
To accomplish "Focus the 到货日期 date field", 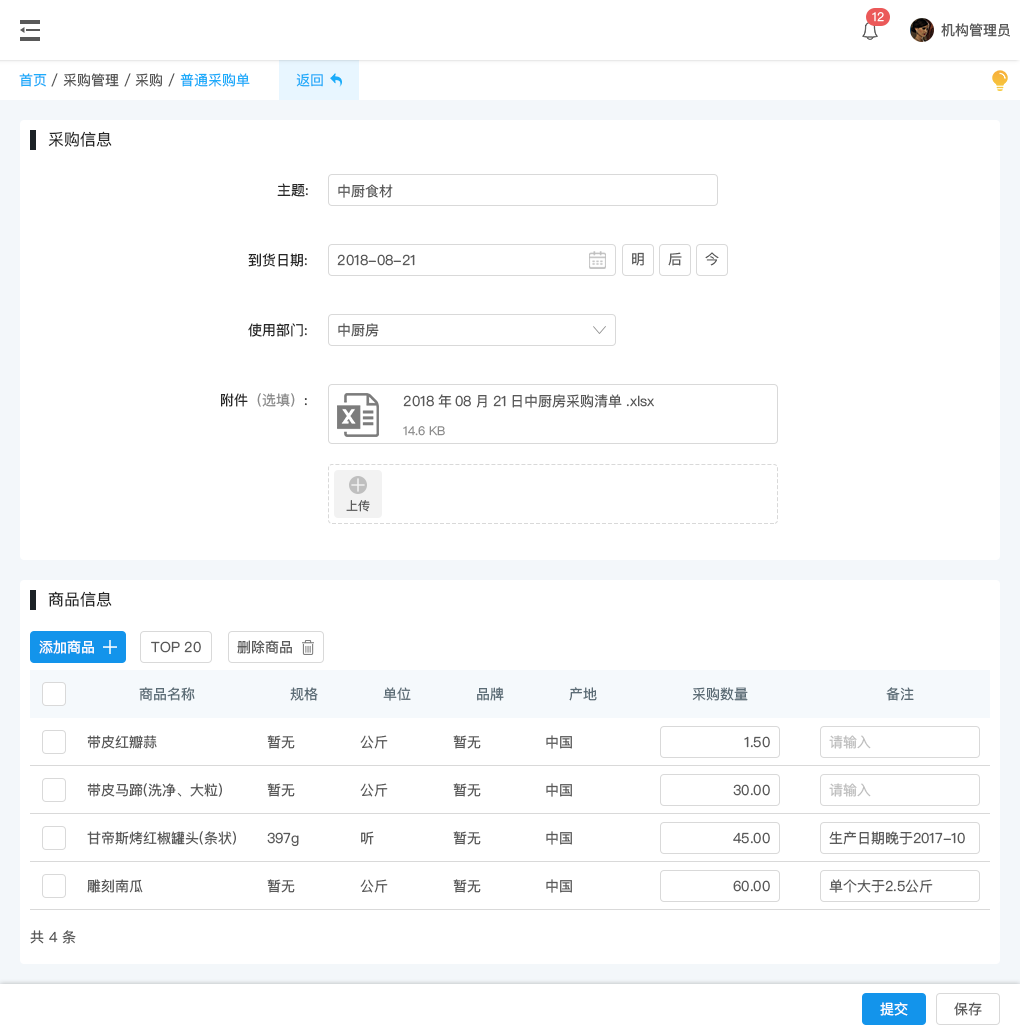I will tap(472, 260).
